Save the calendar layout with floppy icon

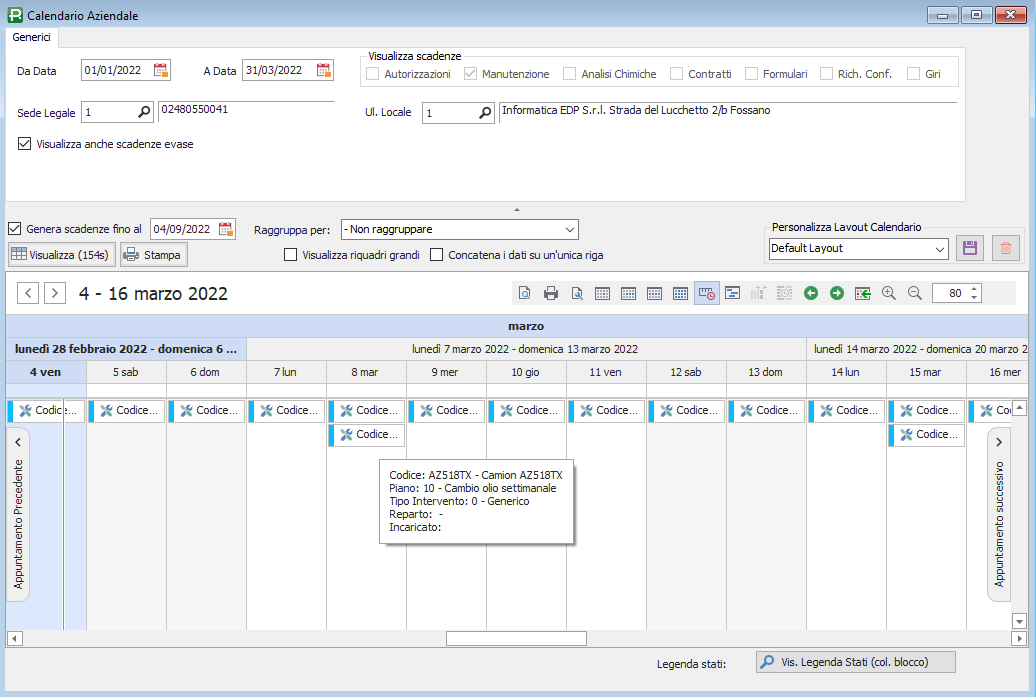coord(968,248)
